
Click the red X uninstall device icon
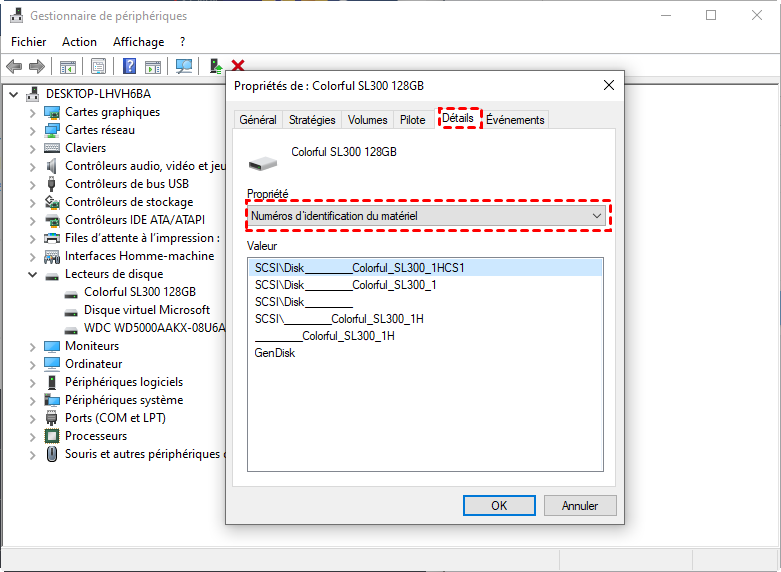pyautogui.click(x=238, y=65)
